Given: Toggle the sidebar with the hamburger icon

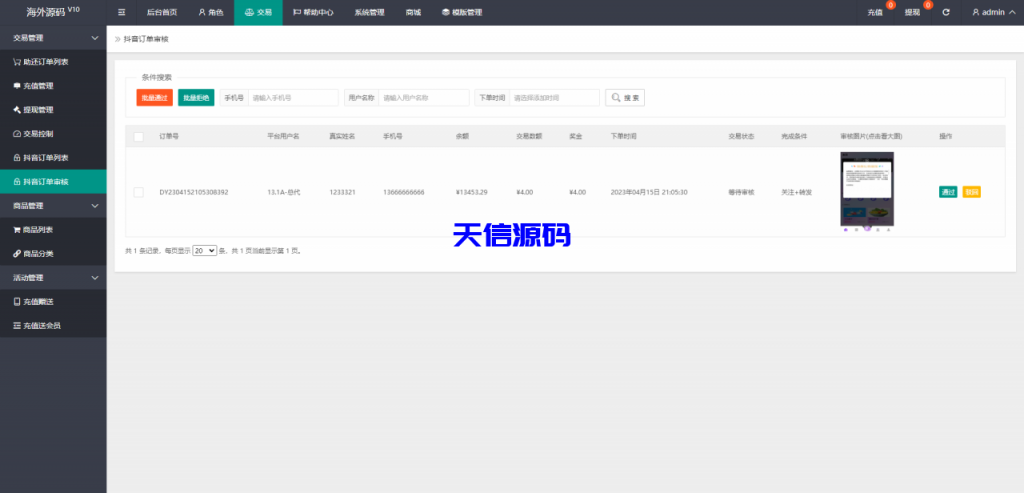Looking at the screenshot, I should (121, 12).
